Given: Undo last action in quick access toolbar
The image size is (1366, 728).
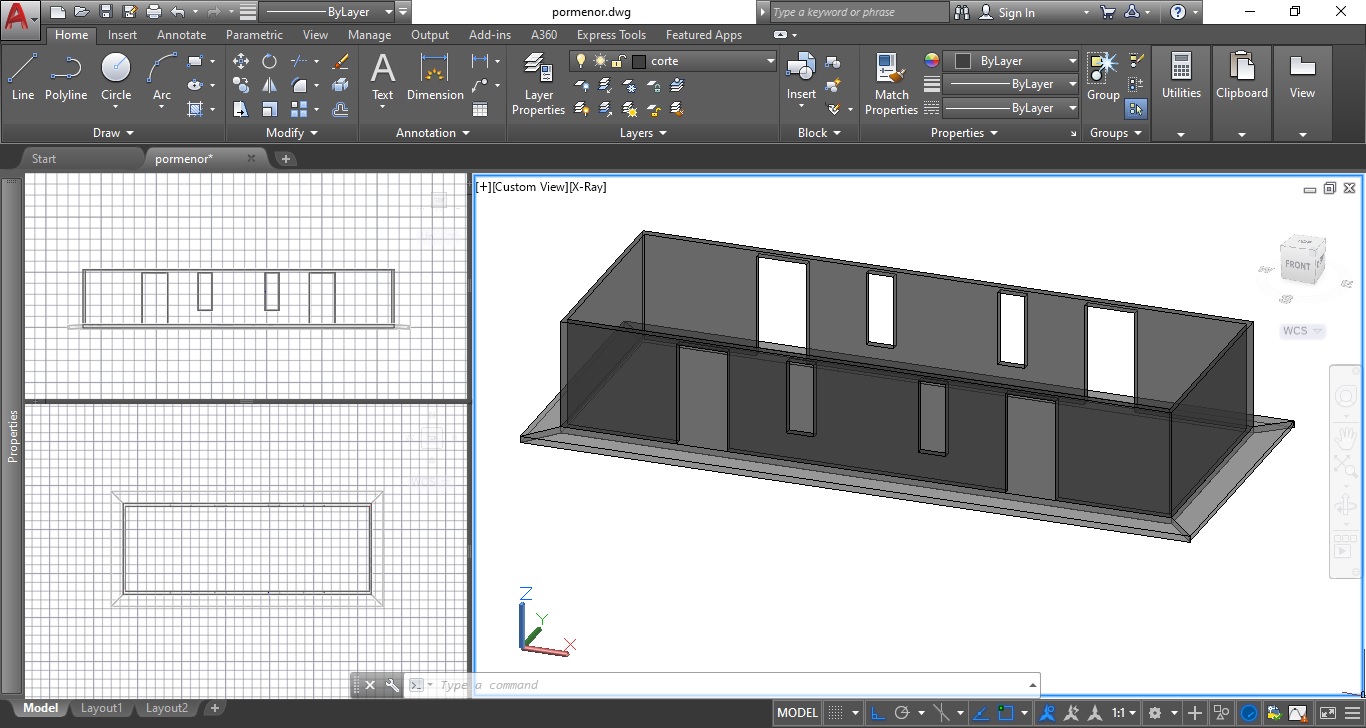Looking at the screenshot, I should [178, 12].
